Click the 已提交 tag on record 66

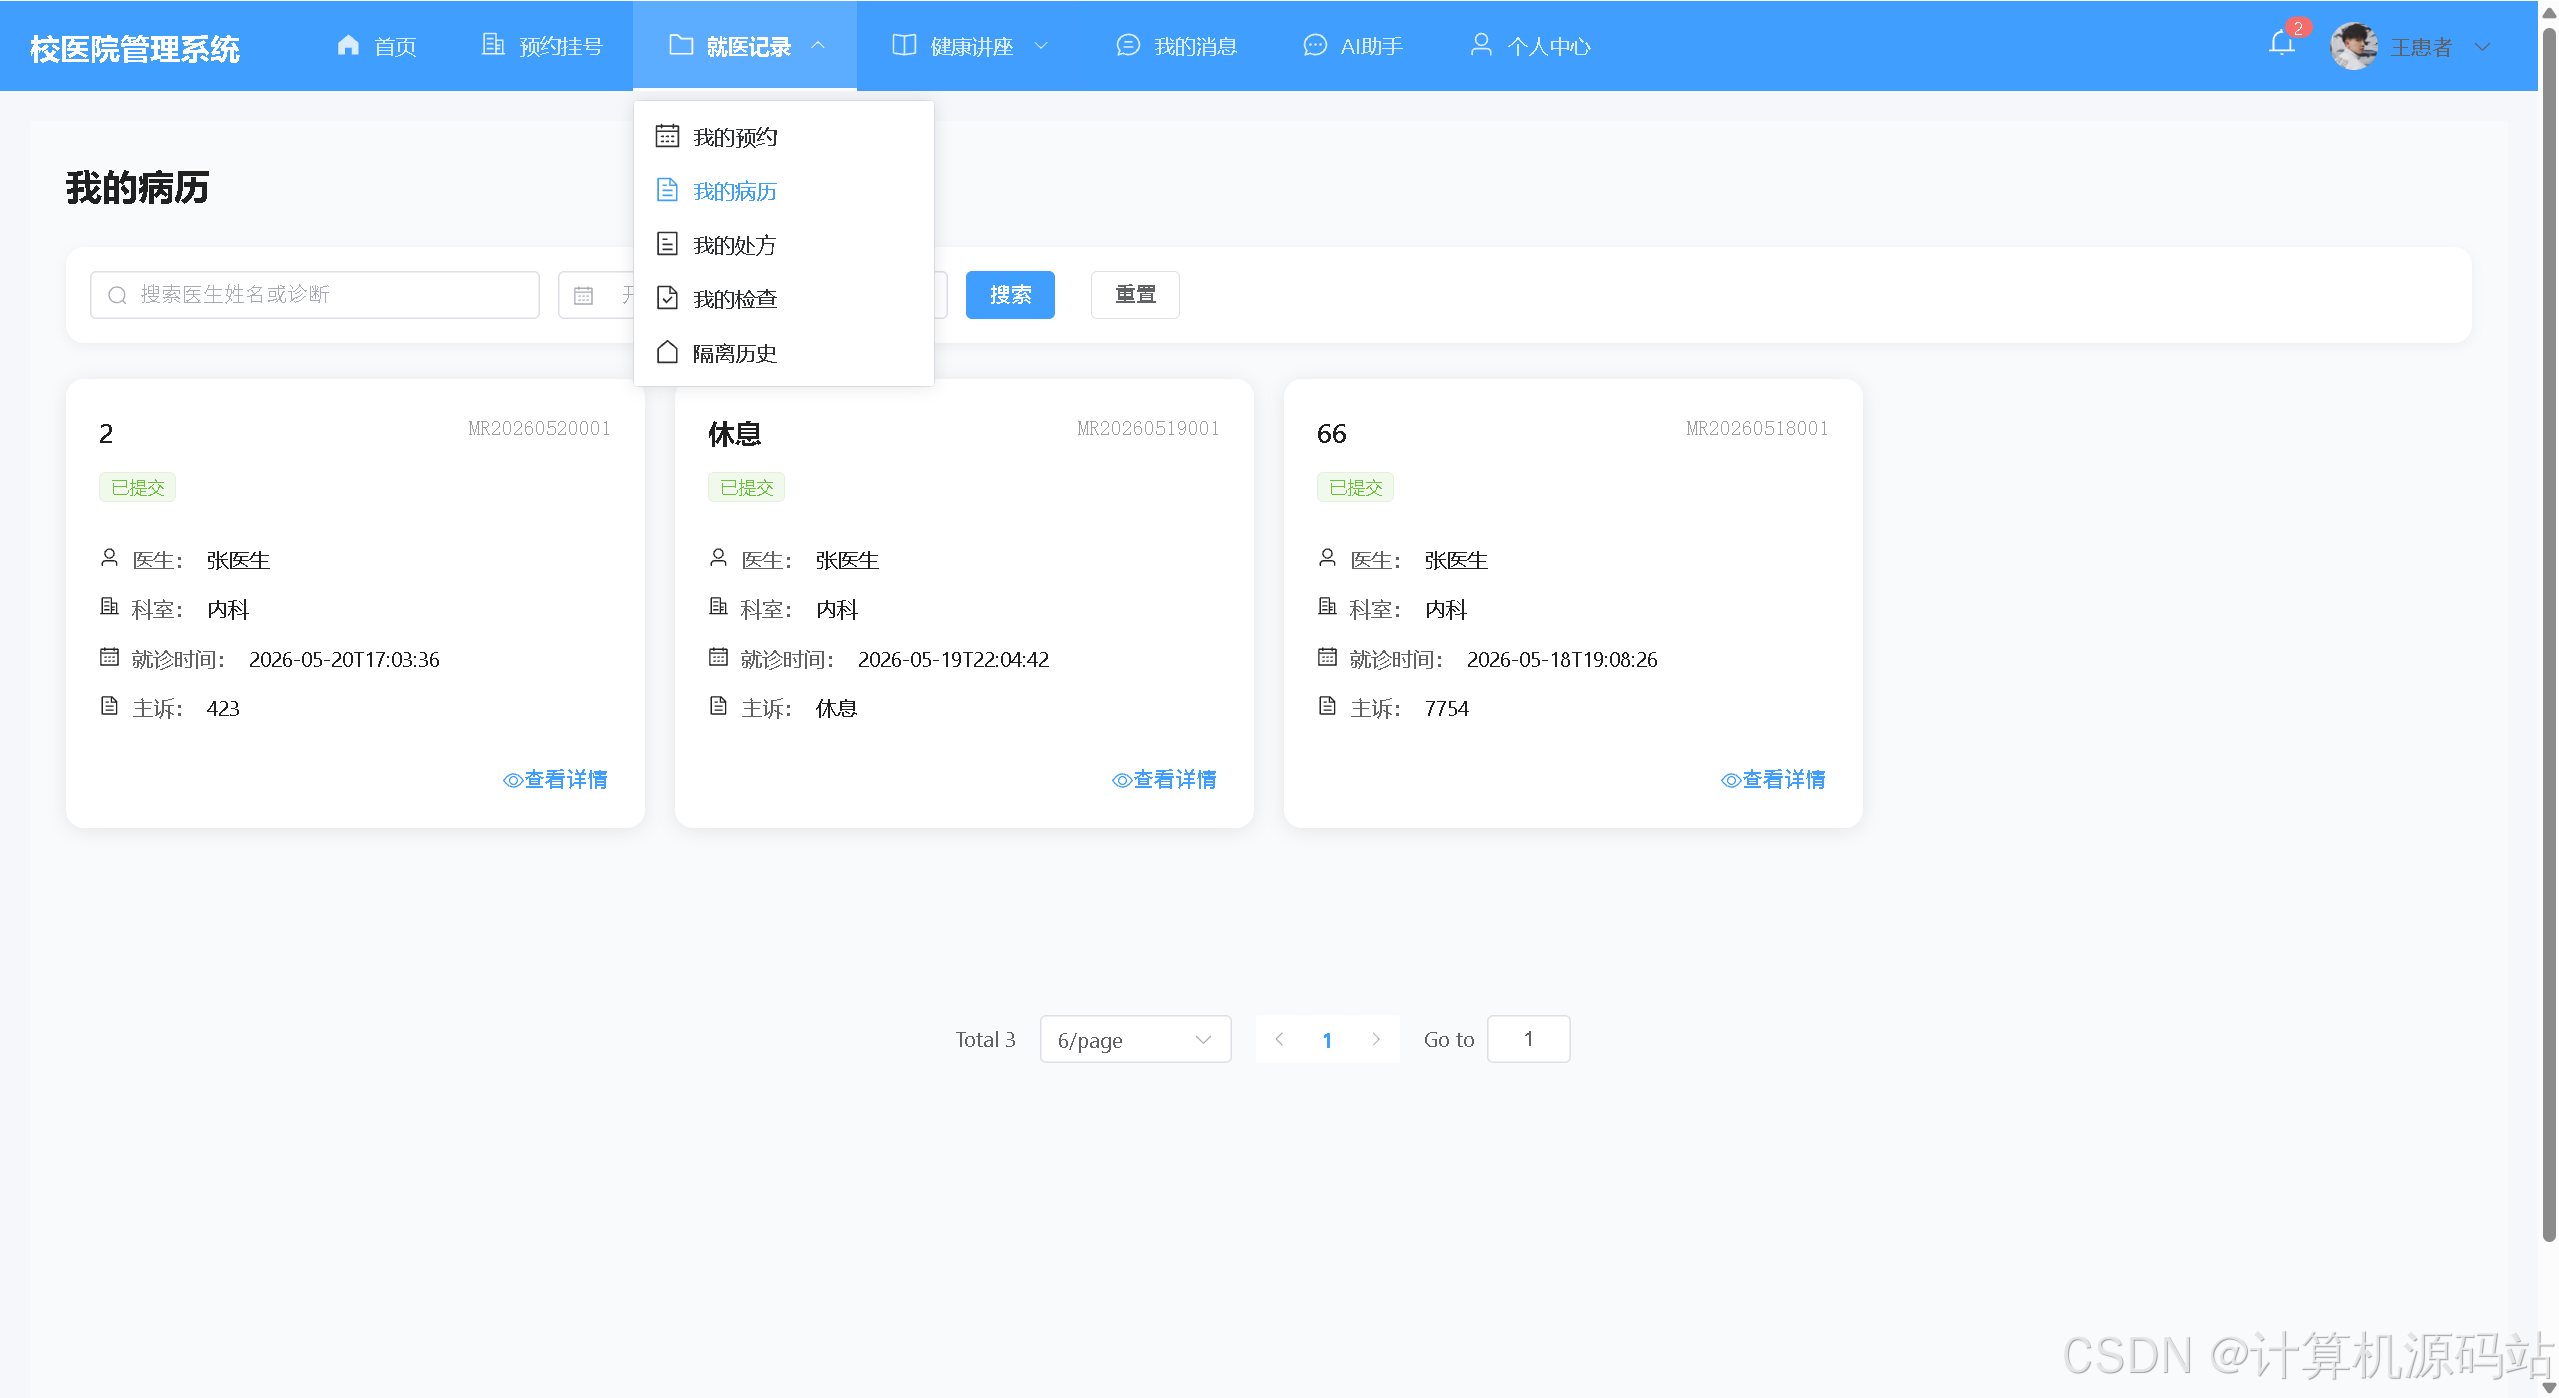(1355, 487)
